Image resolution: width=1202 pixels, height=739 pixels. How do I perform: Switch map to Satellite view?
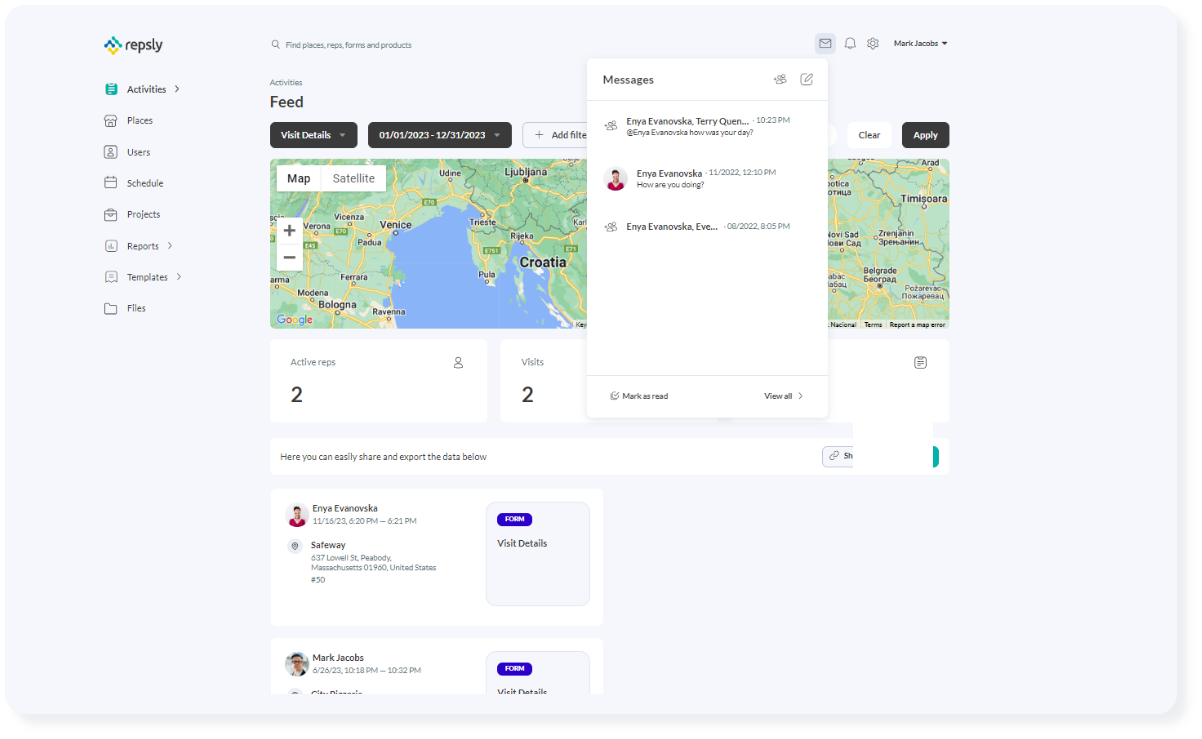pos(354,178)
